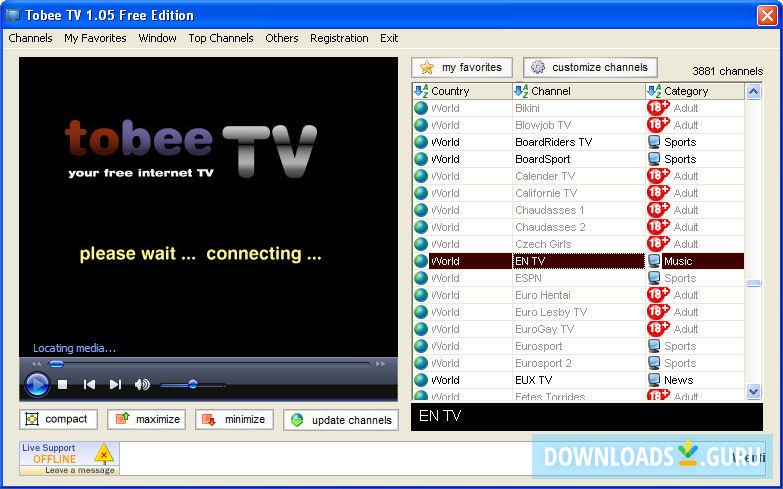Click the minimize button's arrow icon

tap(209, 420)
